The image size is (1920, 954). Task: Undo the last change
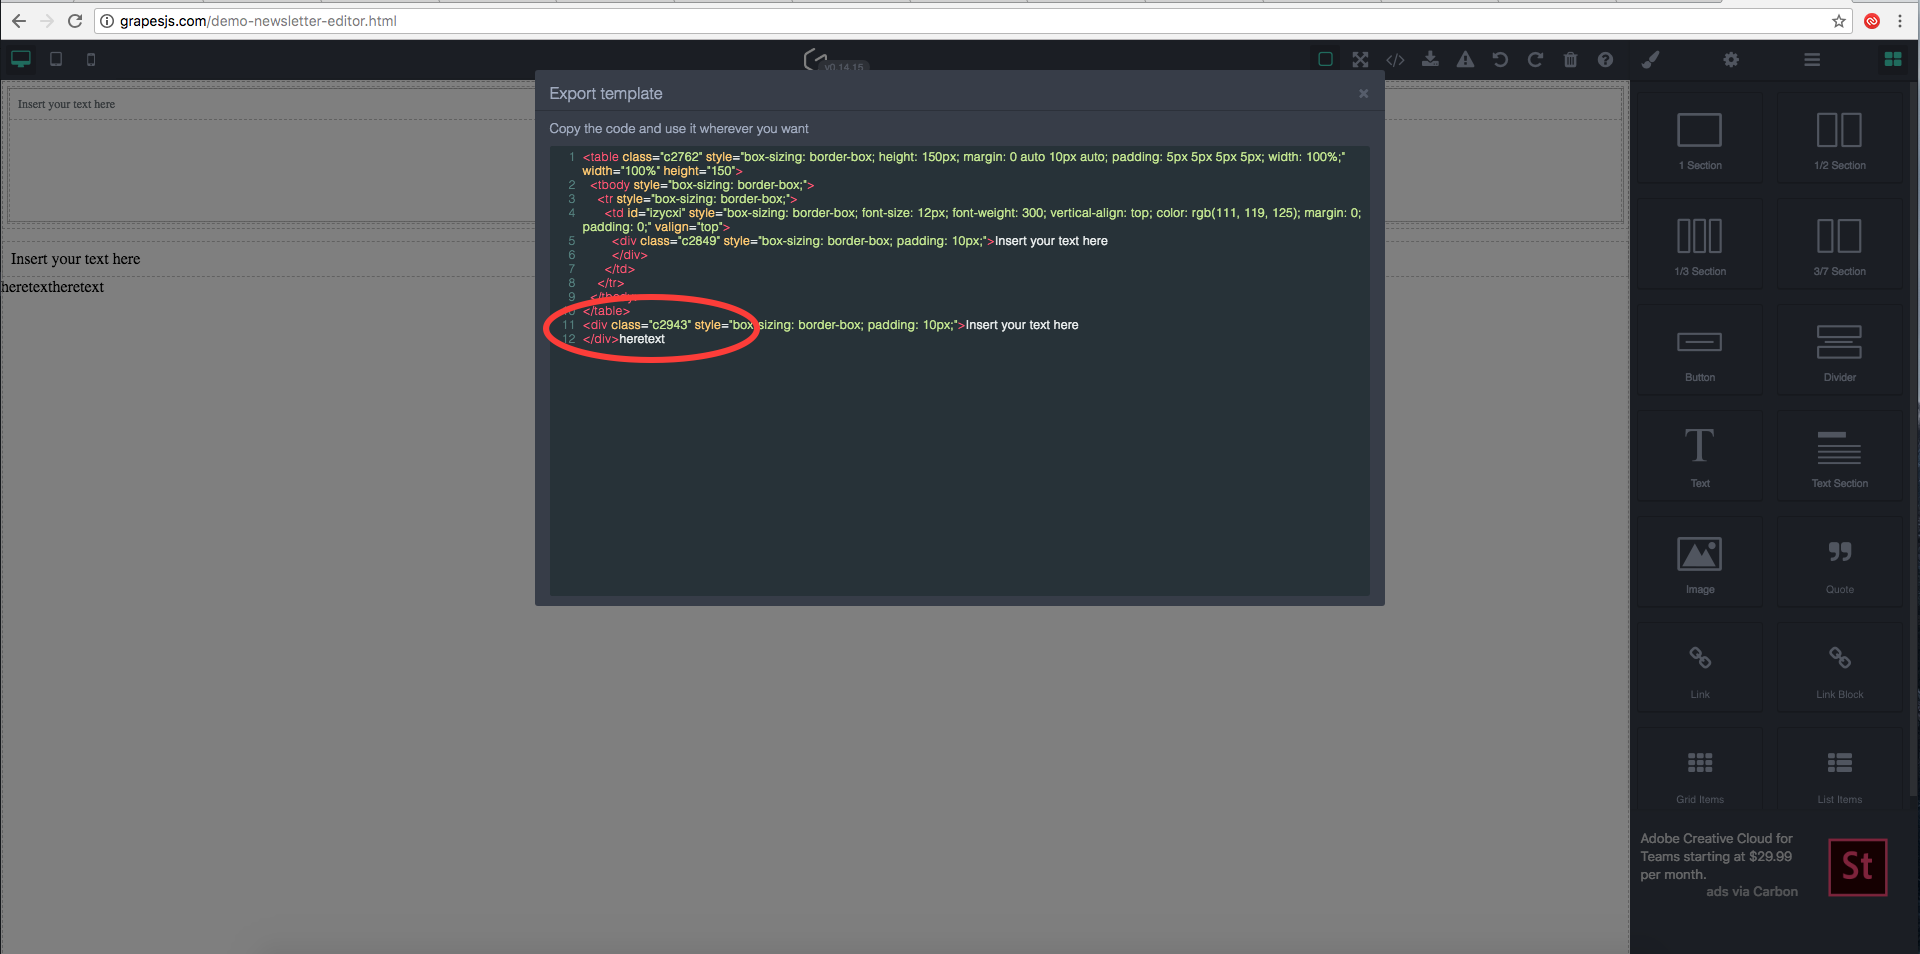[x=1500, y=59]
